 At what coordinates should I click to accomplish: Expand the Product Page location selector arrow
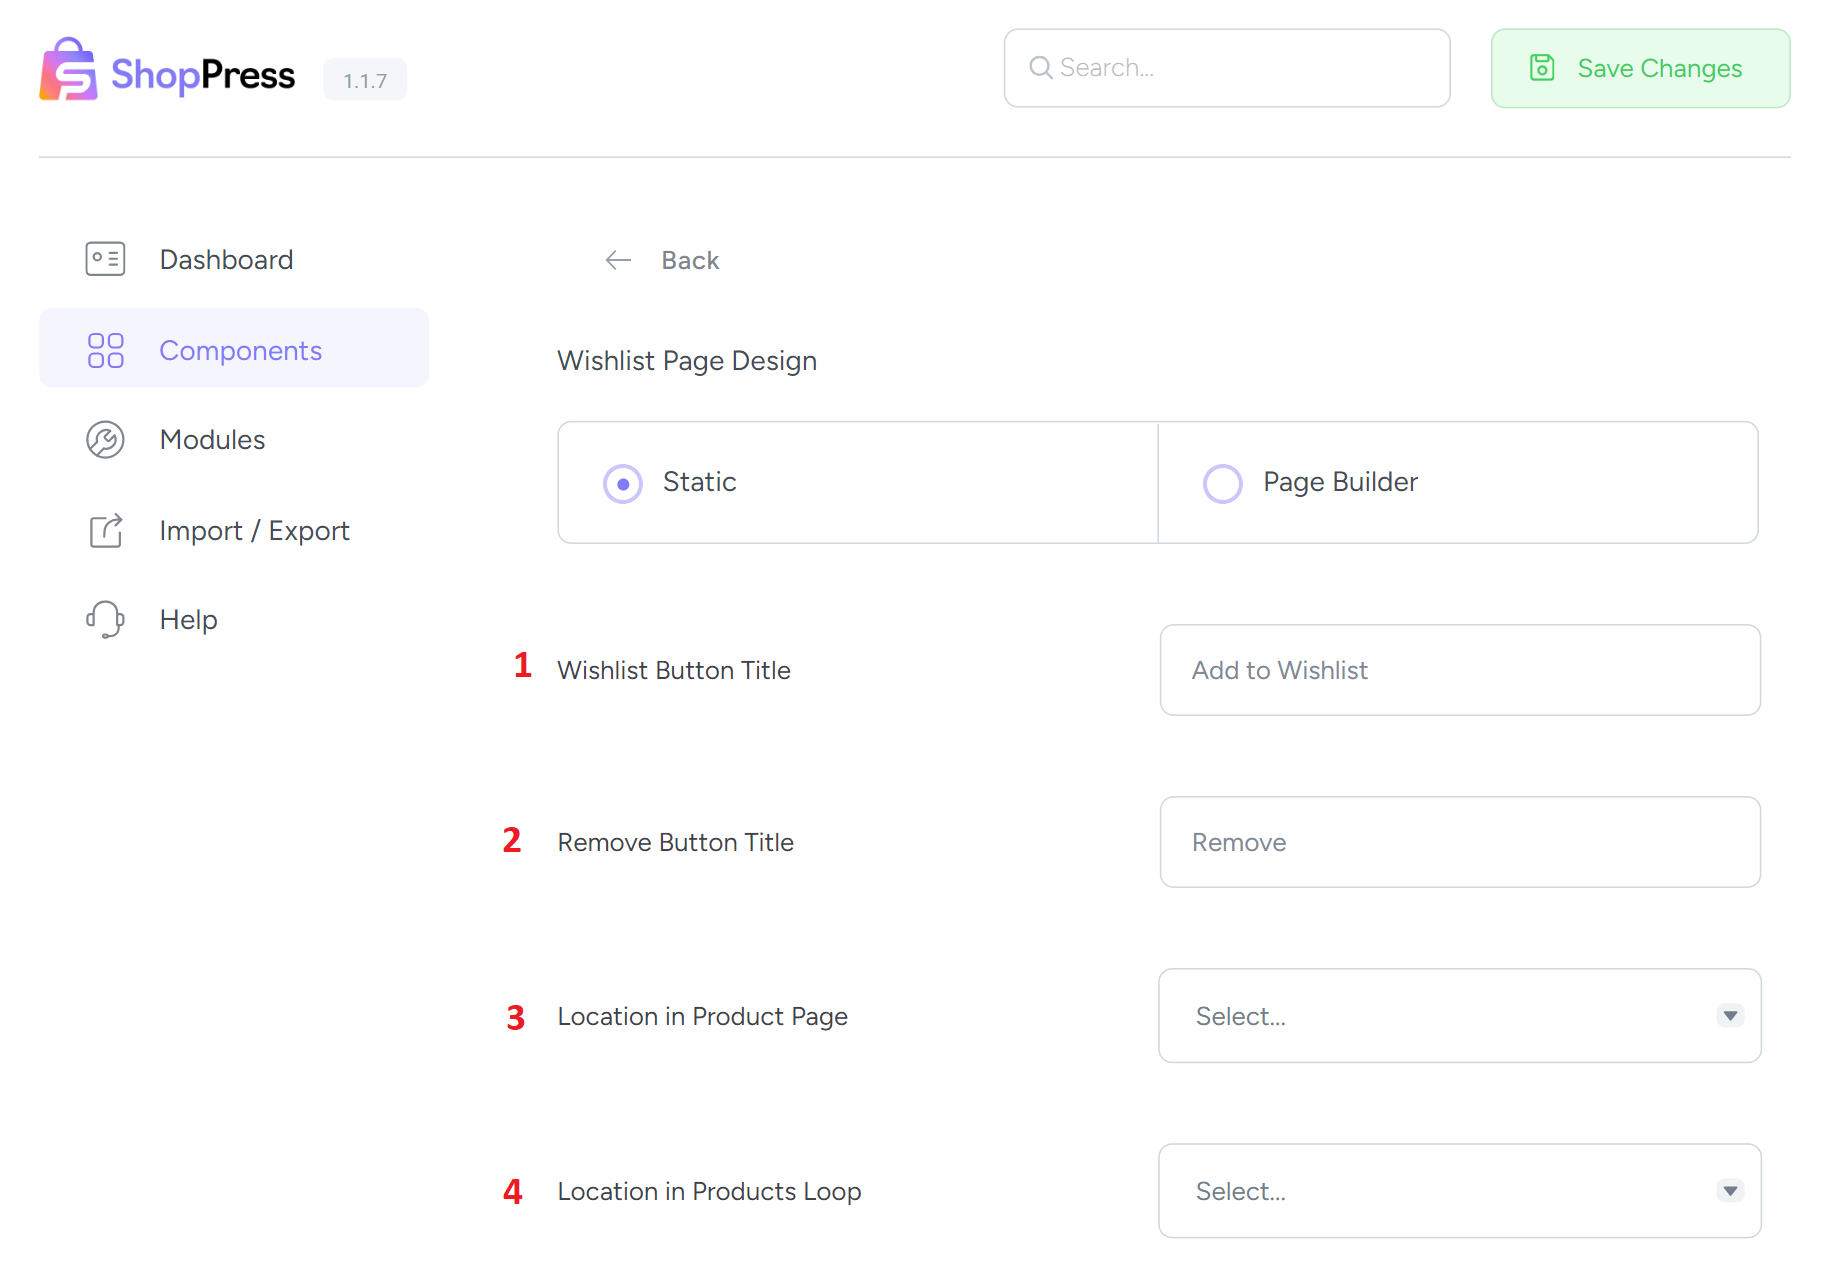(x=1729, y=1015)
